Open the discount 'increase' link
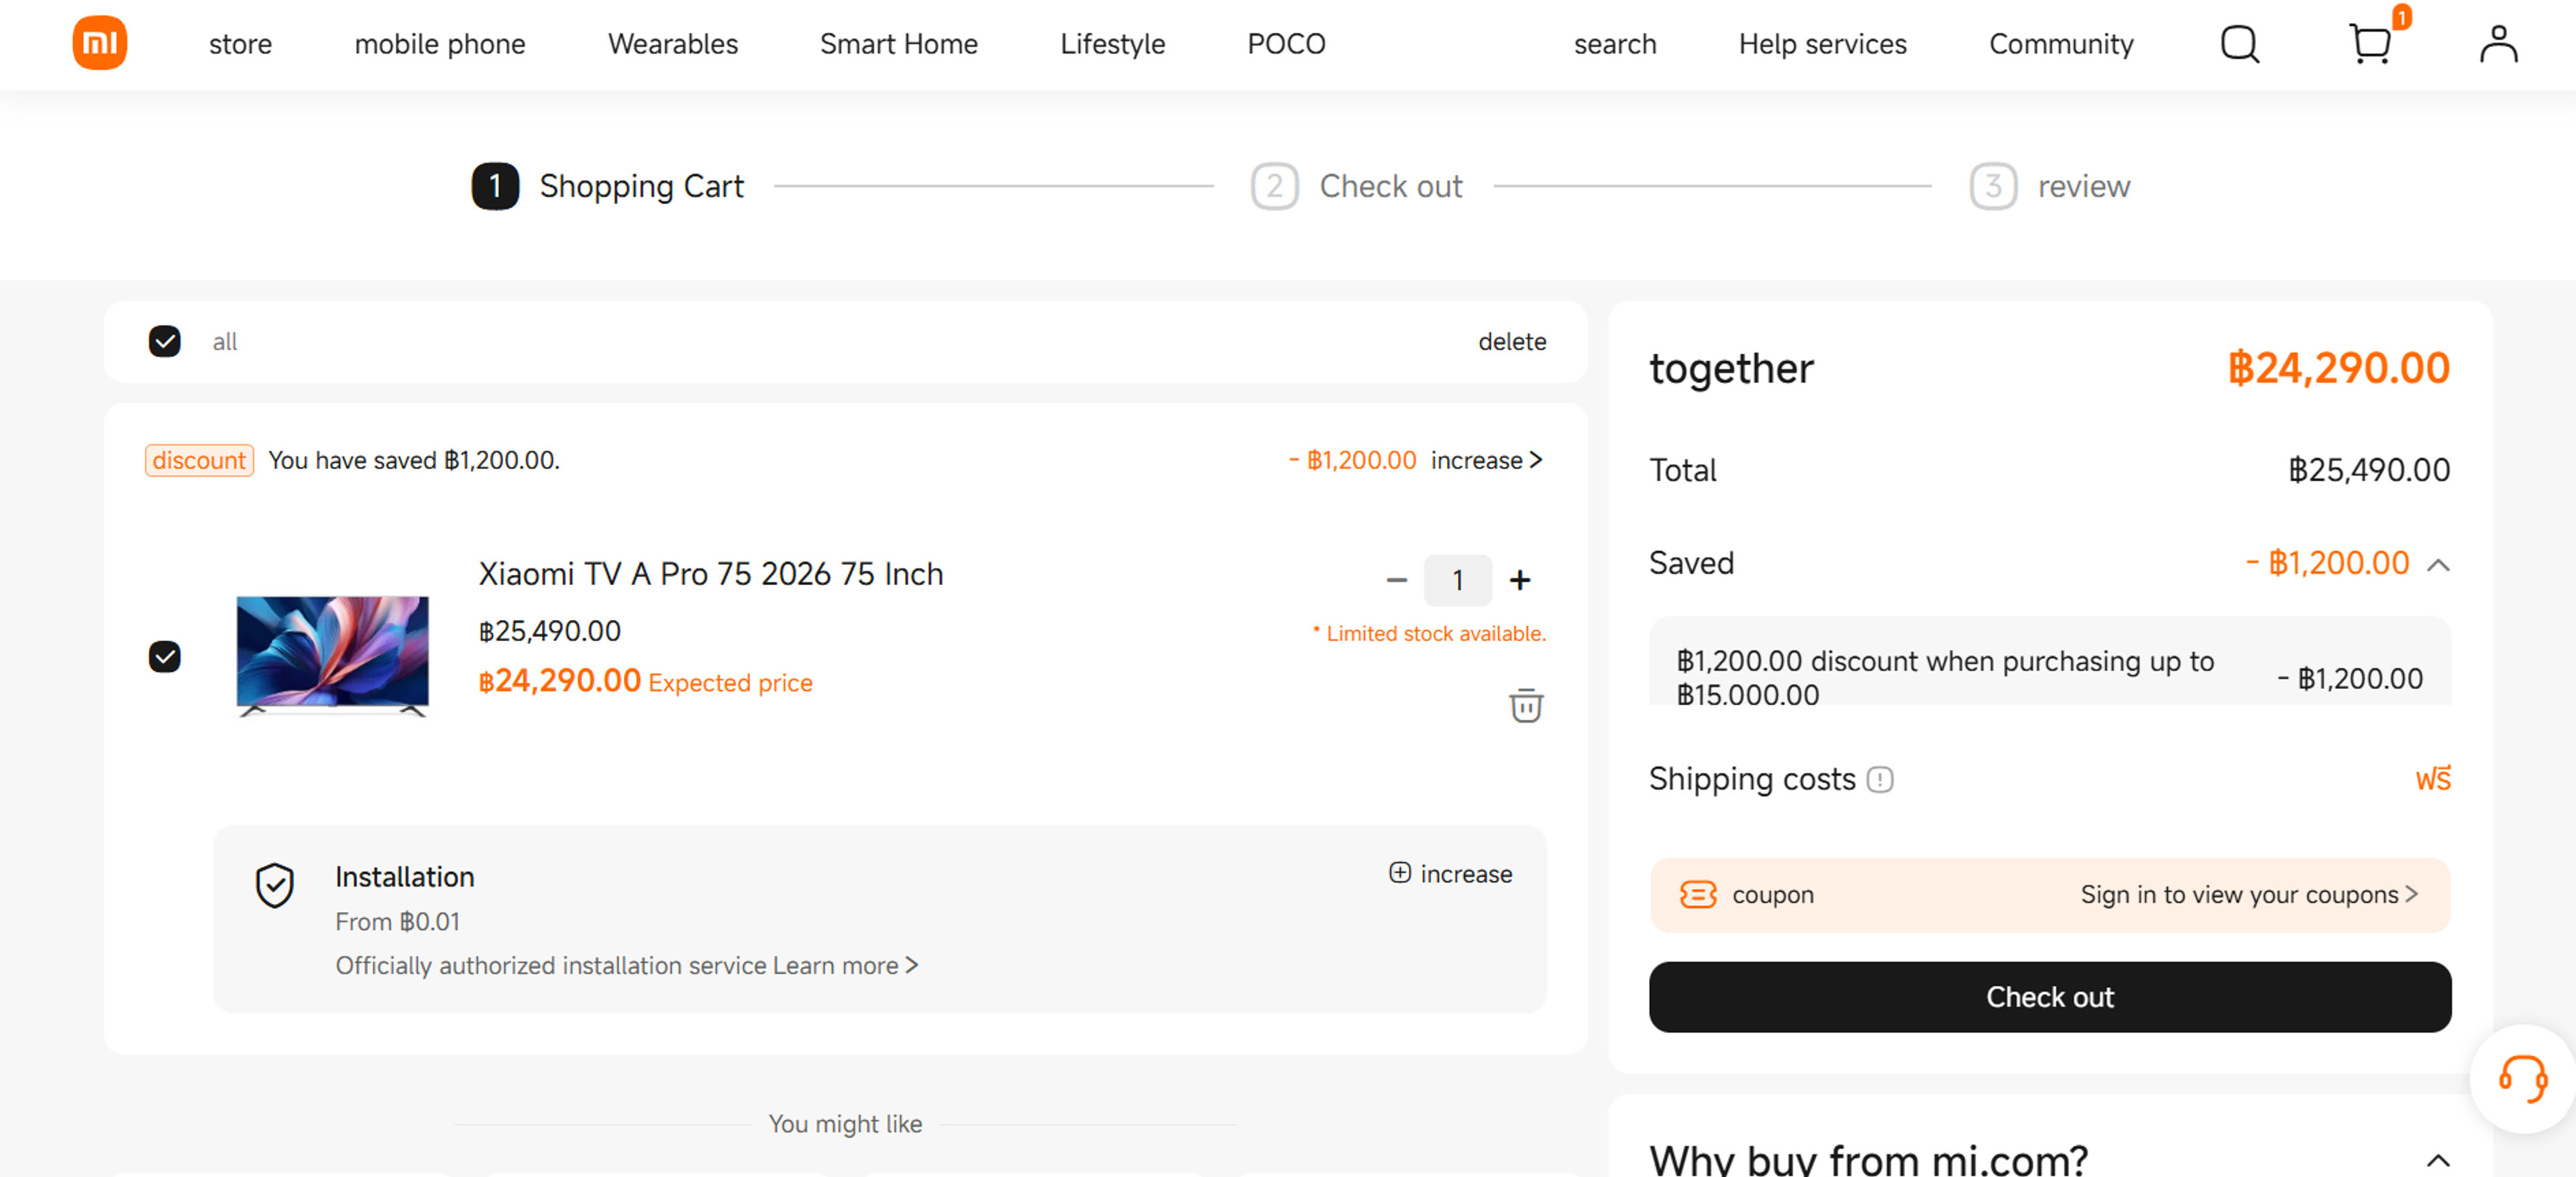The image size is (2576, 1177). tap(1486, 460)
